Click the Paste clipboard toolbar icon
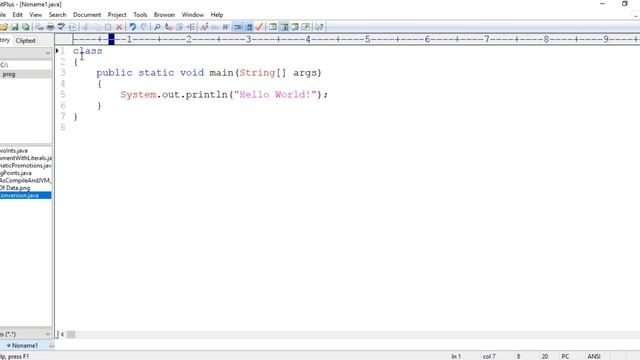The width and height of the screenshot is (640, 360). (108, 27)
